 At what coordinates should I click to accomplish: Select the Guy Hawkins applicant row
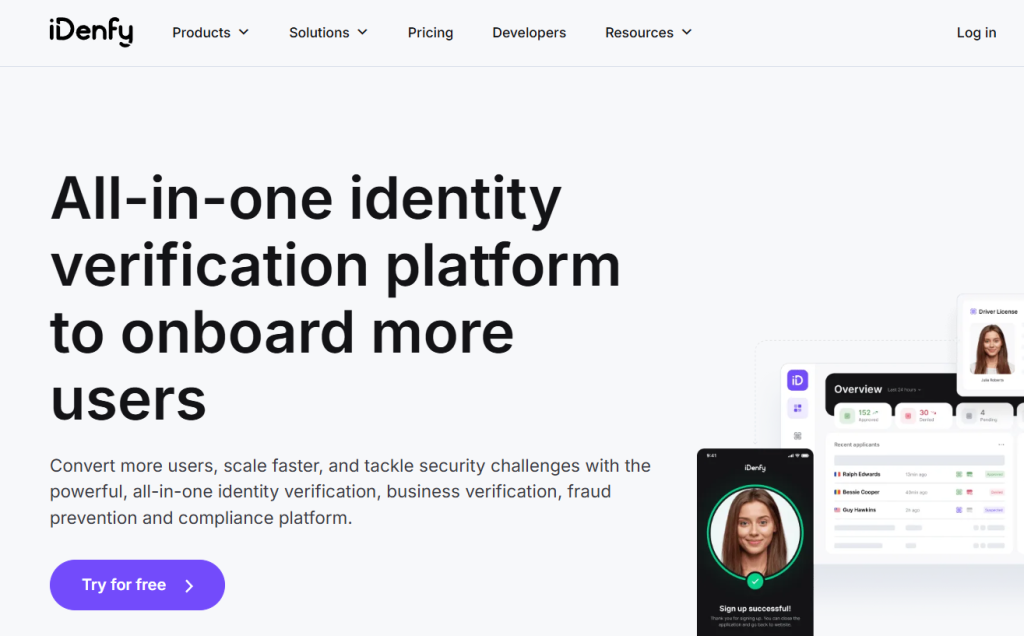[919, 509]
